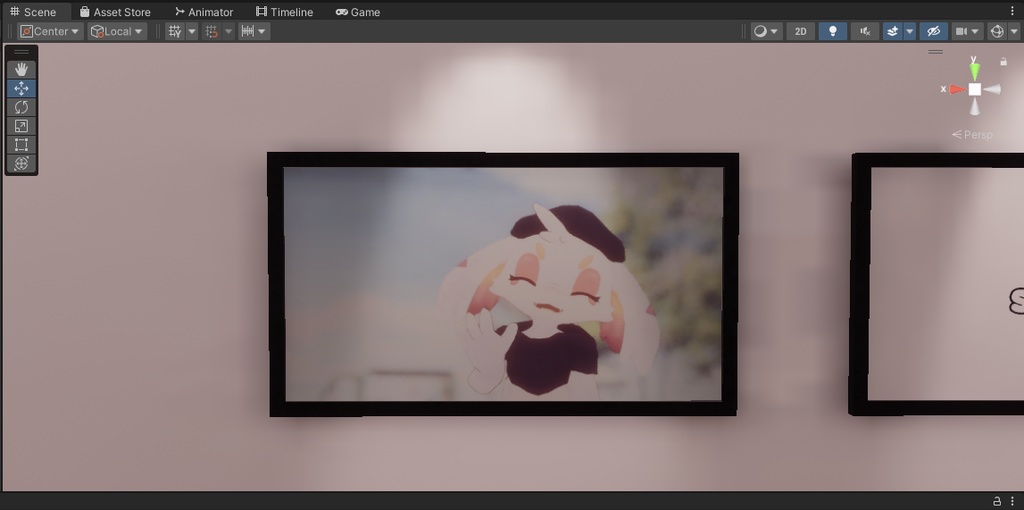Select the framed character picture object

pyautogui.click(x=504, y=284)
